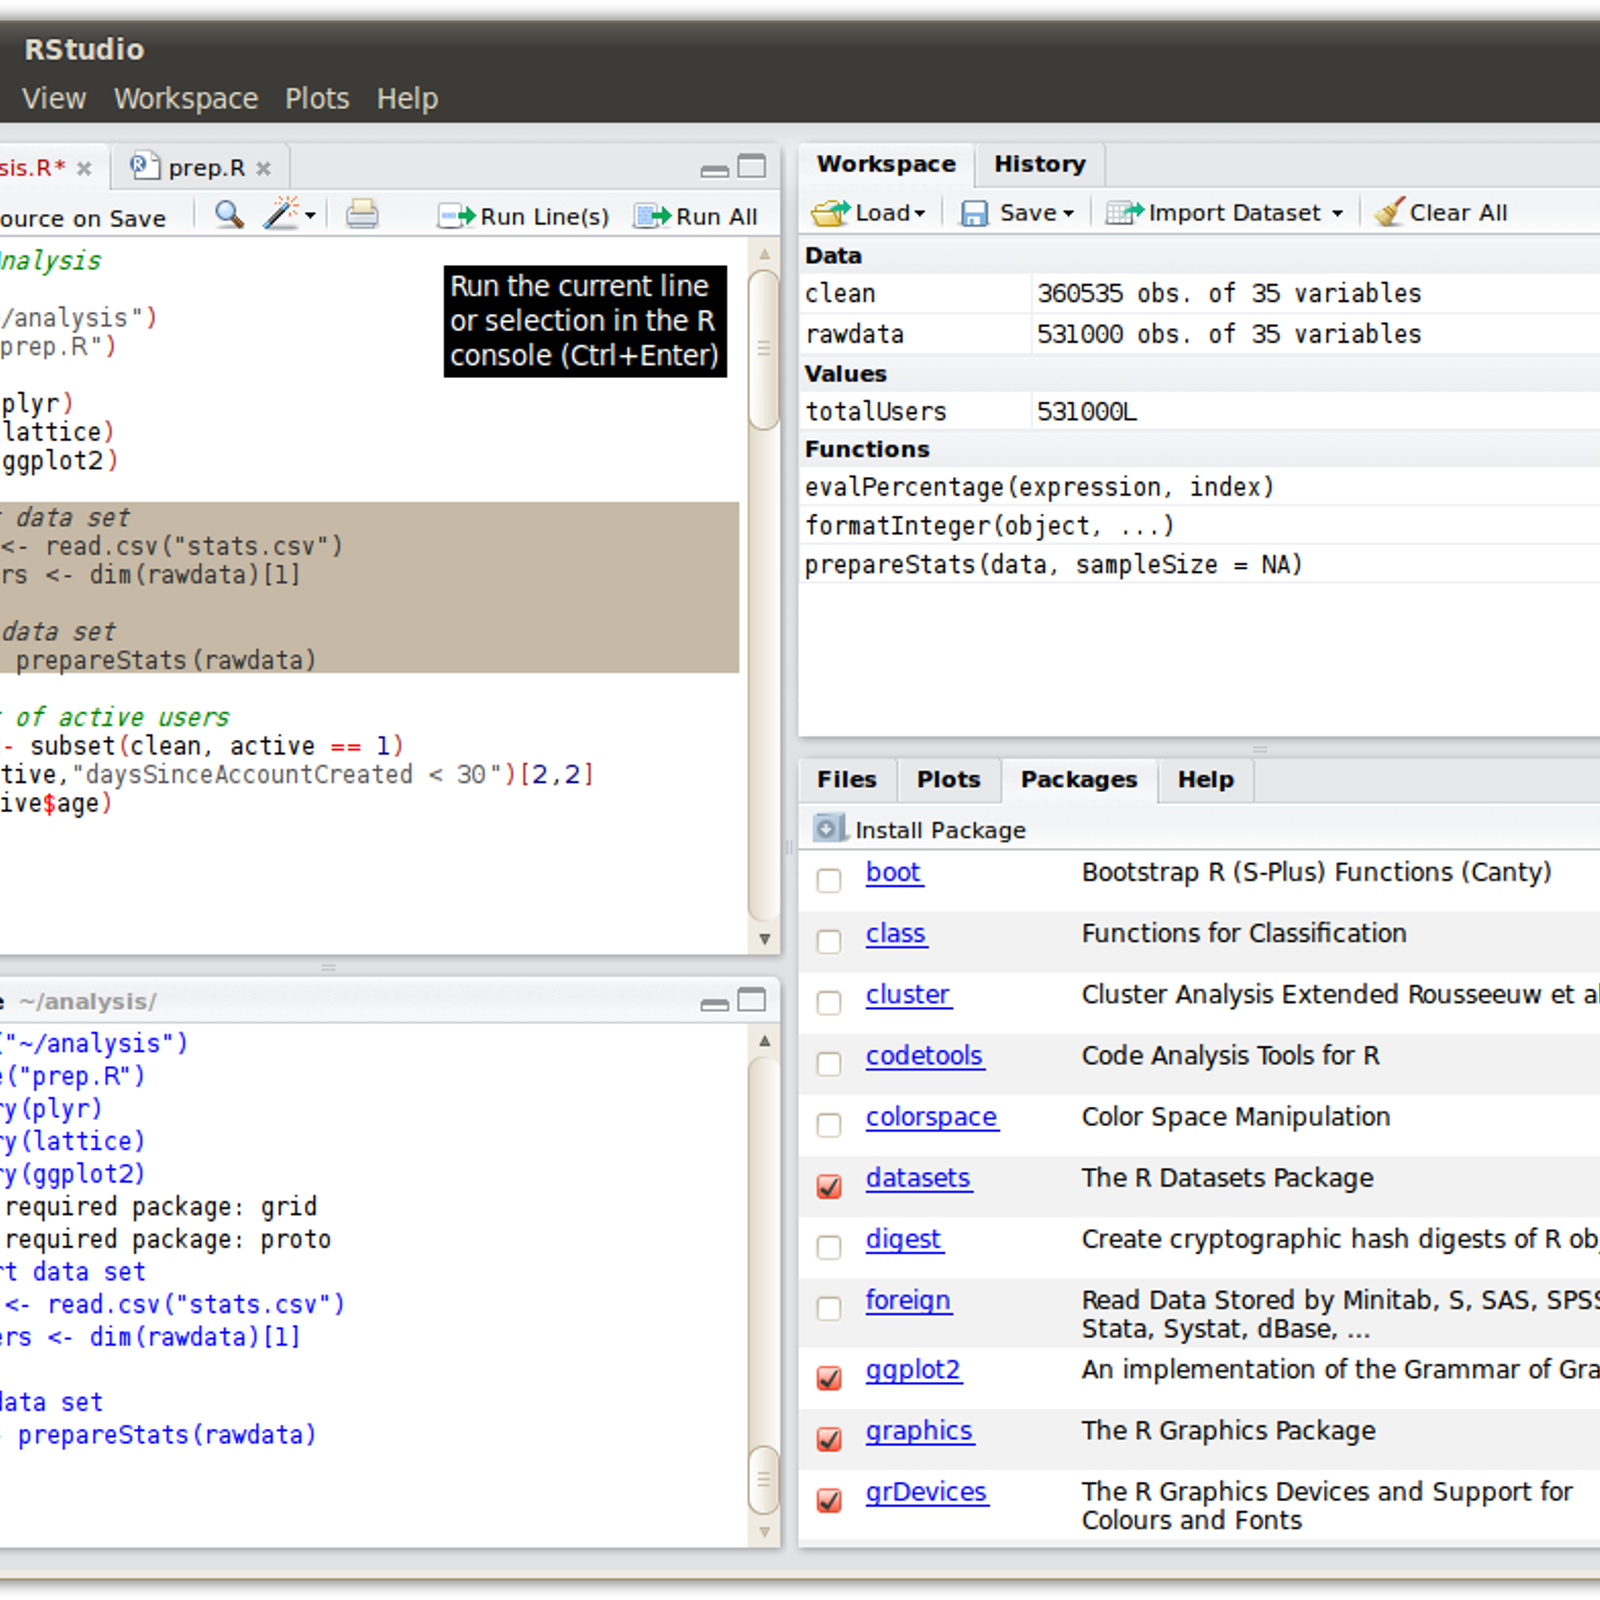The image size is (1600, 1600).
Task: Switch to the Help pane tab
Action: point(1206,780)
